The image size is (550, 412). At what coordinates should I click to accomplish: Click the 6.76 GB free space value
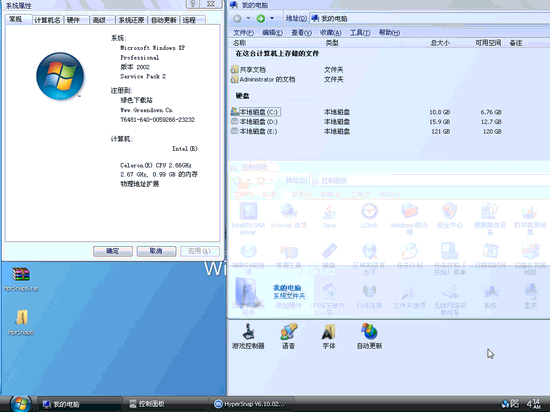491,112
